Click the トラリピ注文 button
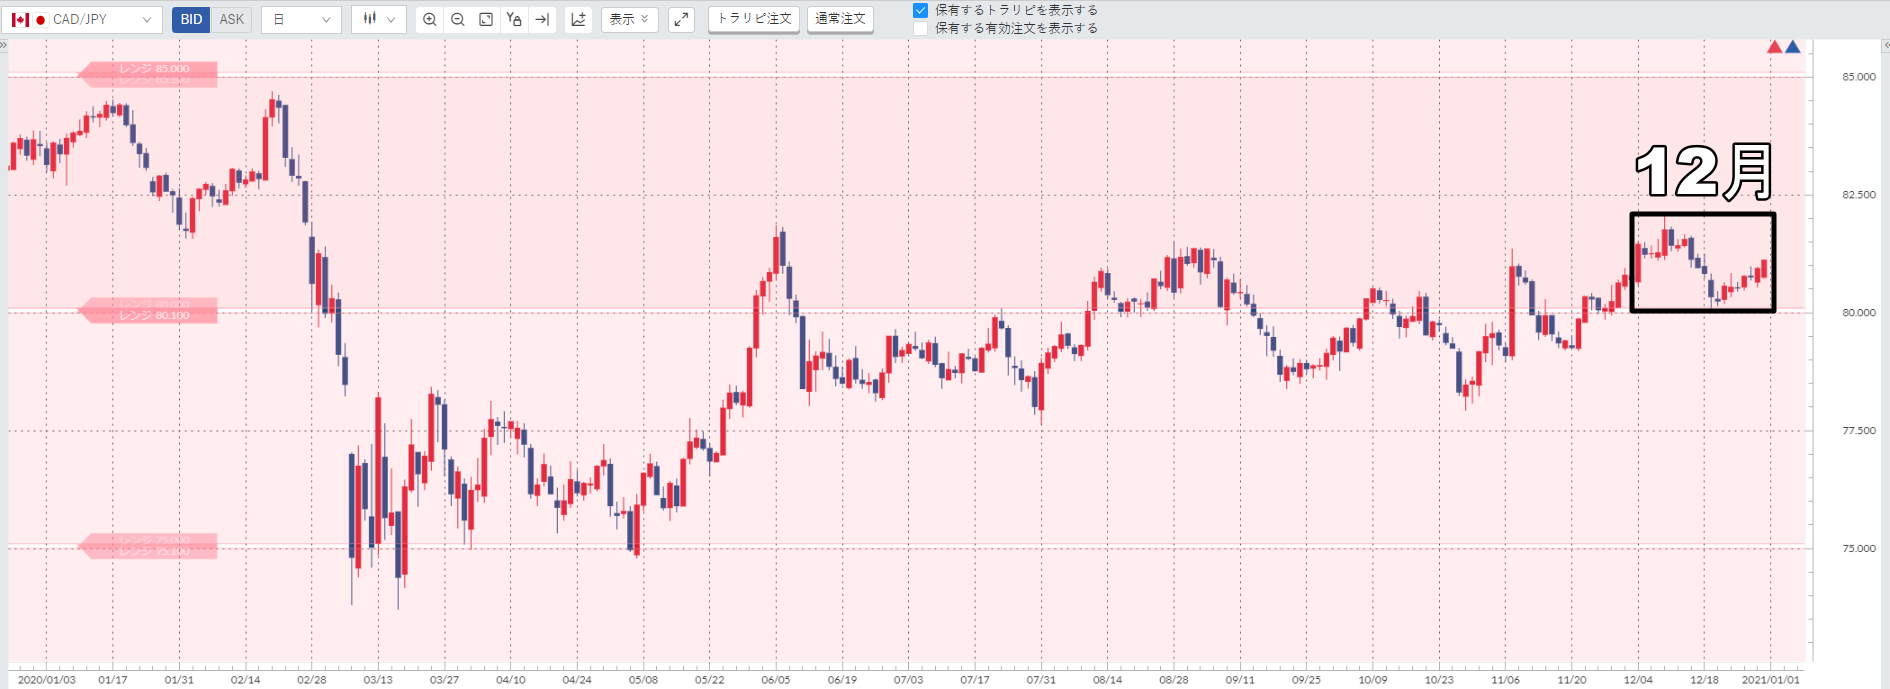The height and width of the screenshot is (689, 1890). pyautogui.click(x=754, y=19)
